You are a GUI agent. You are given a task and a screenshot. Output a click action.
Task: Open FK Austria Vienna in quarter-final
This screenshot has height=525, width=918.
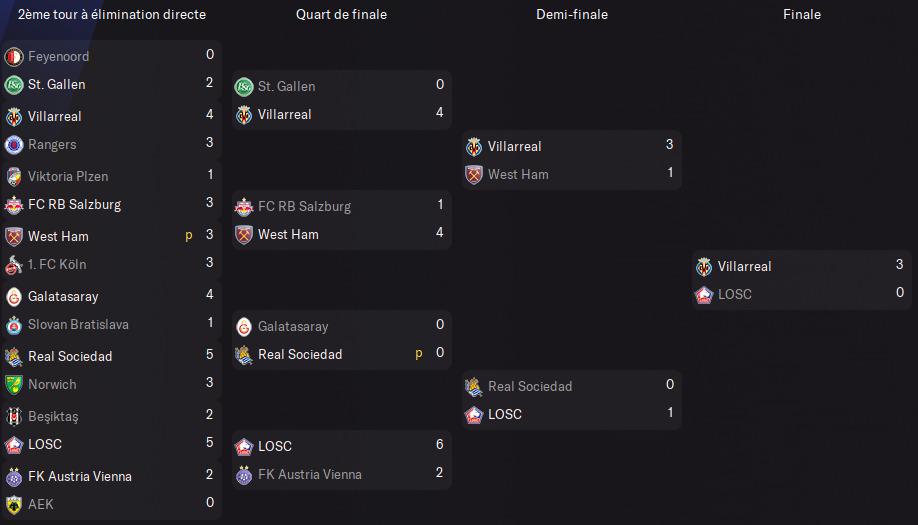(x=310, y=474)
